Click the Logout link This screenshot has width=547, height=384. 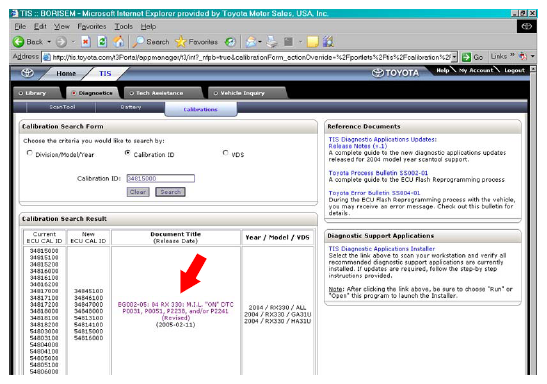click(514, 70)
